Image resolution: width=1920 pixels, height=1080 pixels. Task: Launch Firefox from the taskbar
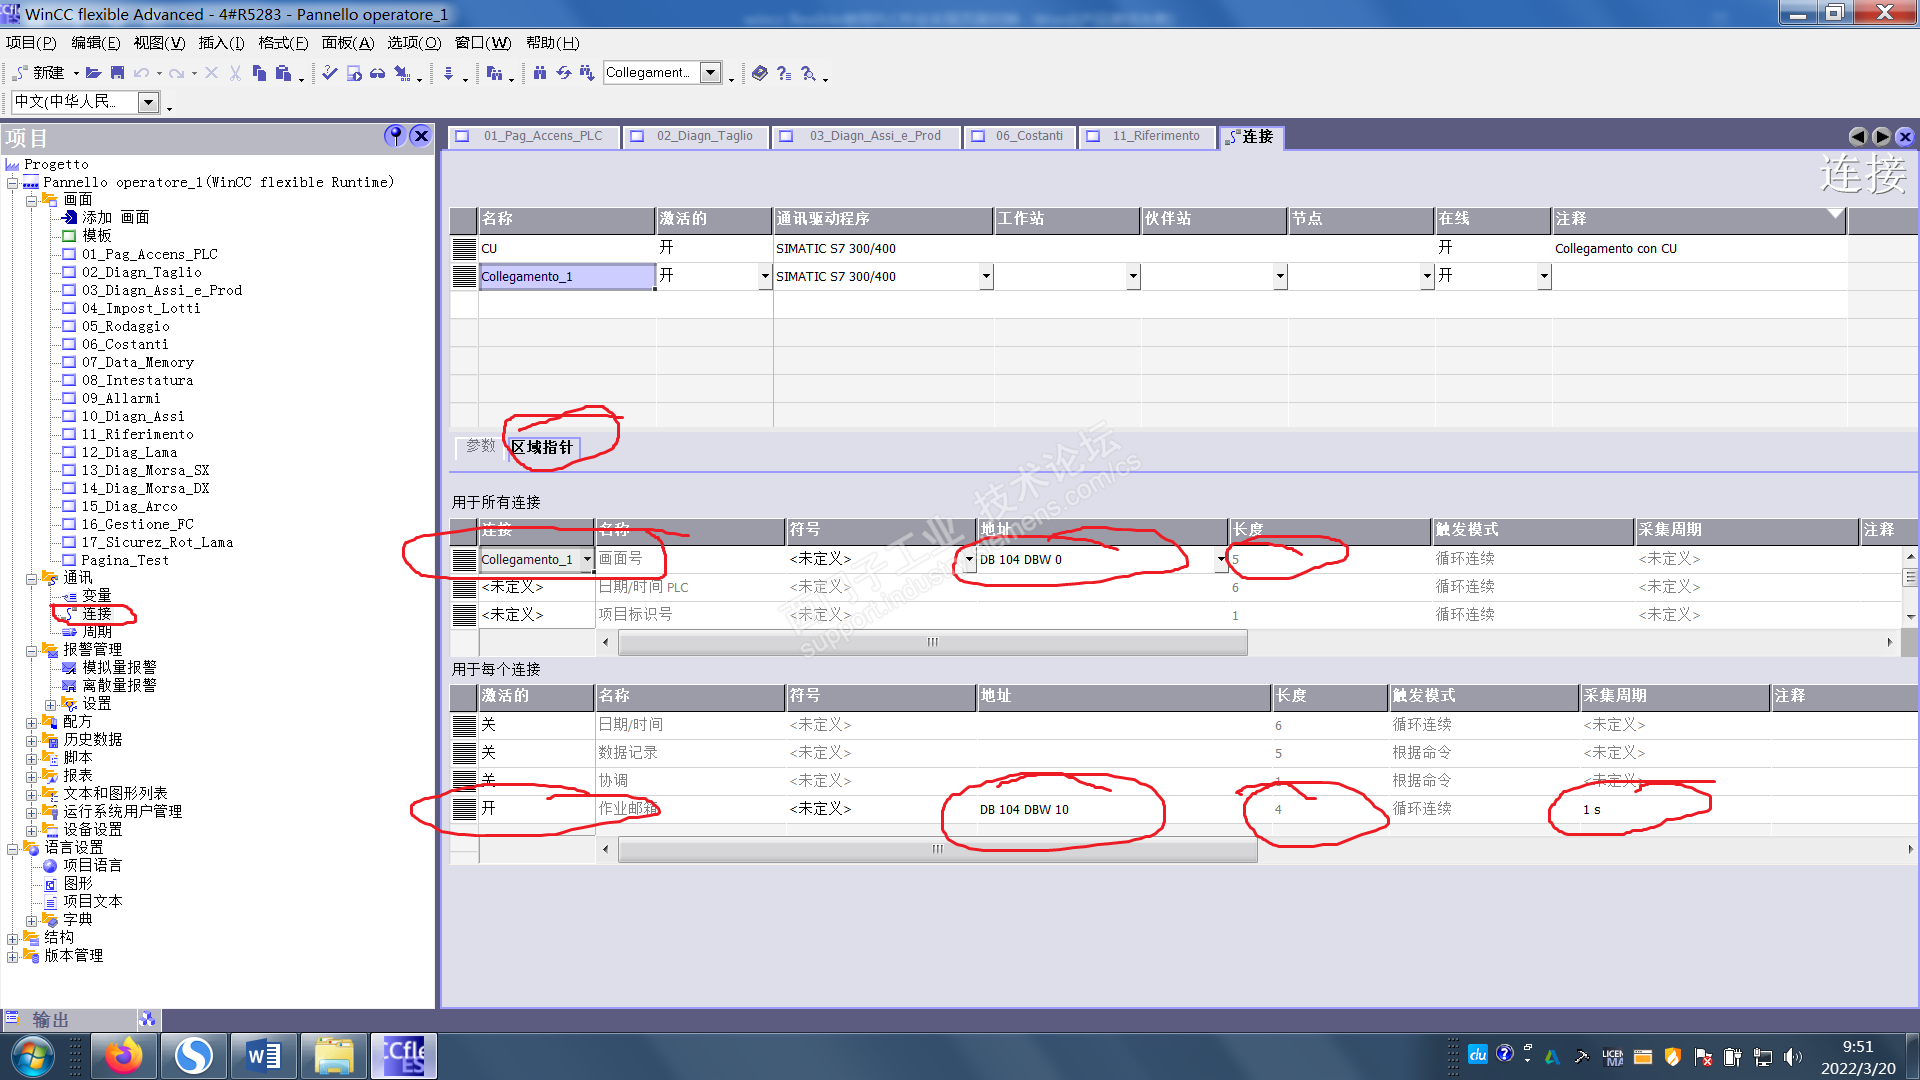(124, 1056)
